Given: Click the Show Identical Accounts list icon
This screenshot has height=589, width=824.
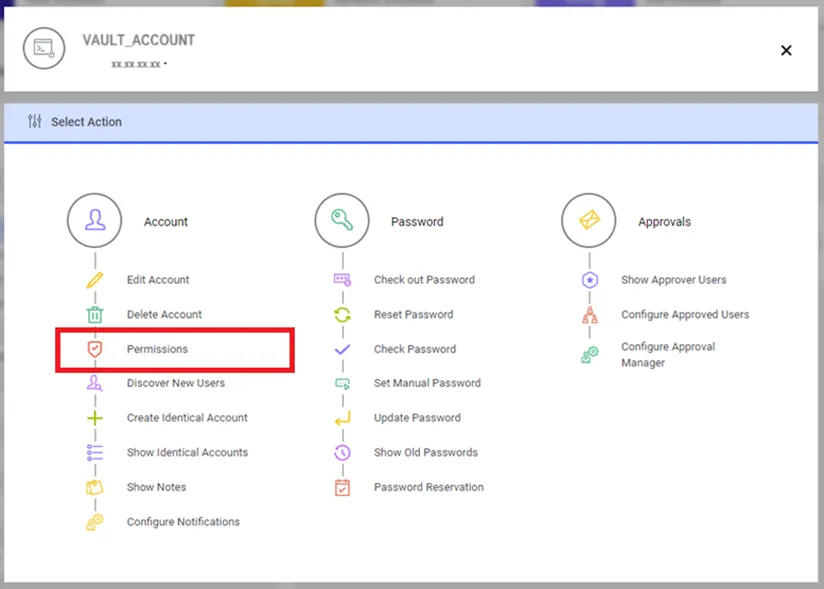Looking at the screenshot, I should (95, 452).
